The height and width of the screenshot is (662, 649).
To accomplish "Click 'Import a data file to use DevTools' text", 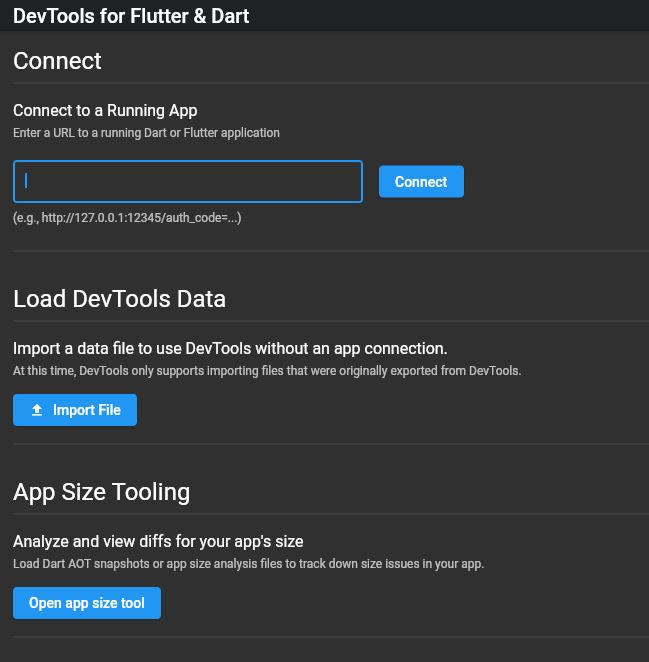I will point(230,349).
